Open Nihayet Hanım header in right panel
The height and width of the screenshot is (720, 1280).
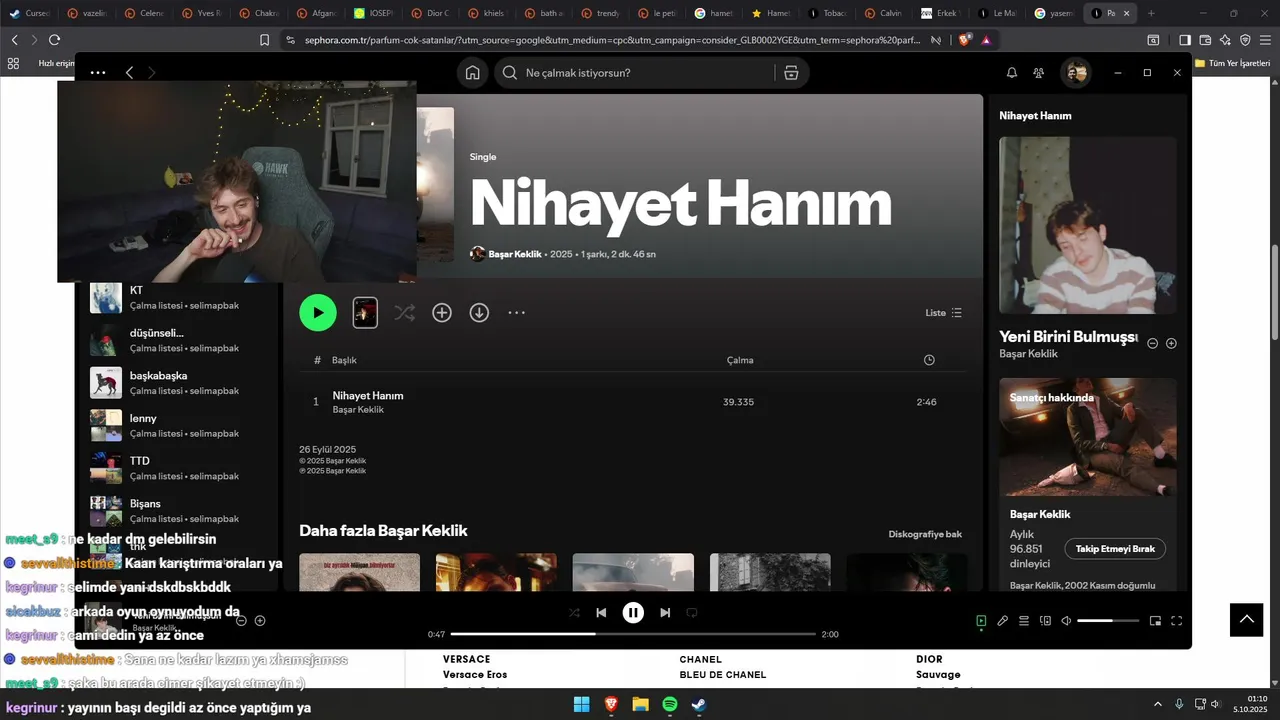pos(1035,116)
